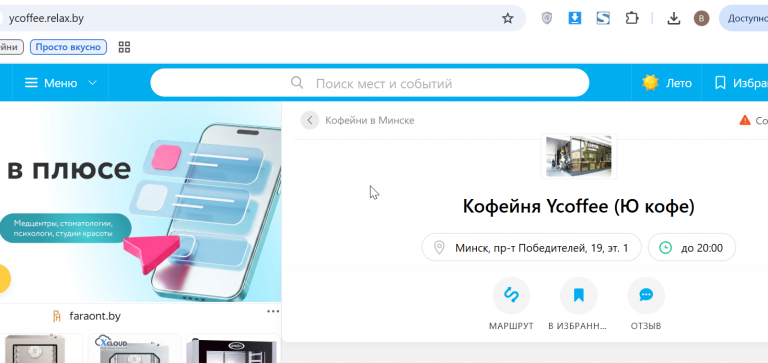
Task: Go back using the arrow circle button
Action: click(x=310, y=120)
